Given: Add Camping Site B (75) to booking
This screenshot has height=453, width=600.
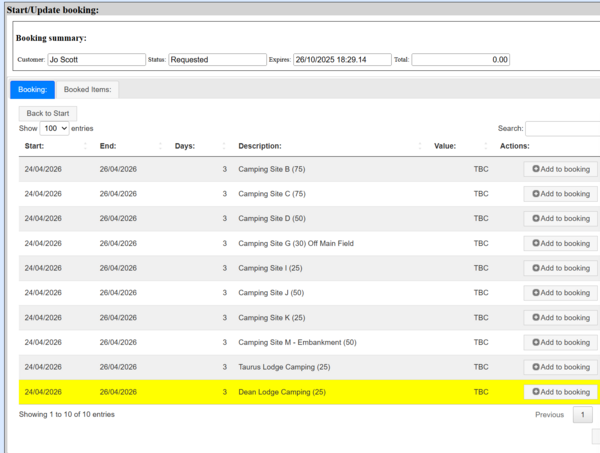Looking at the screenshot, I should pos(560,169).
